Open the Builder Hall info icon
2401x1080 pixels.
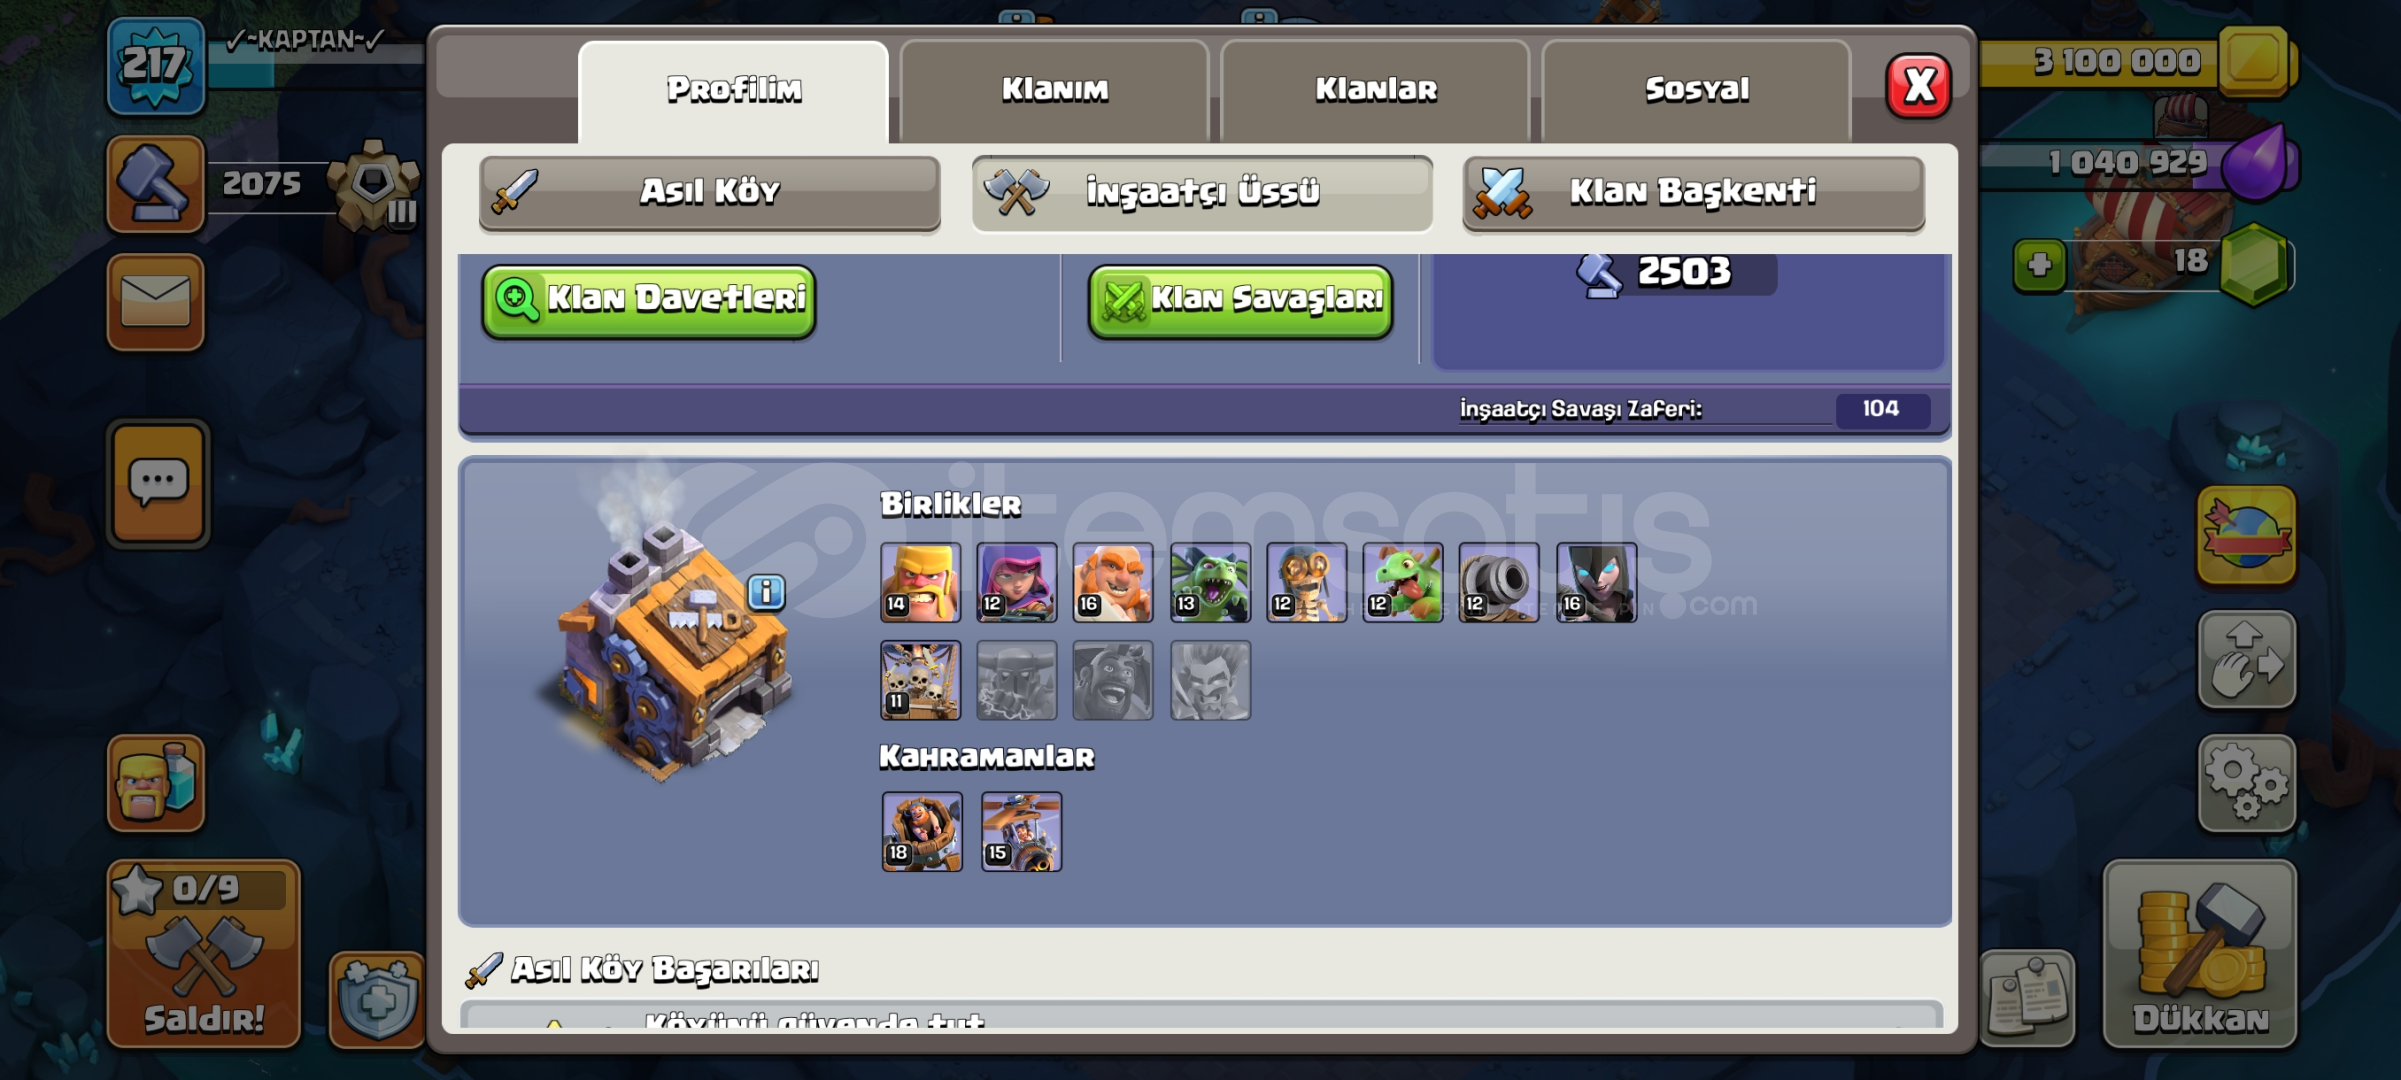click(x=766, y=592)
